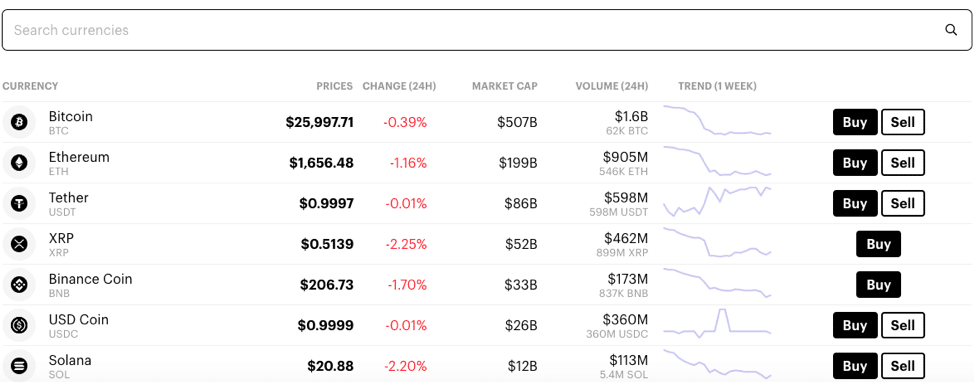Buy Binance Coin
Viewport: 974px width, 383px height.
(x=878, y=285)
